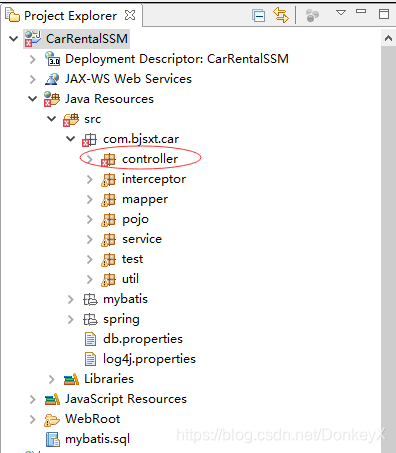Screen dimensions: 396x453
Task: Select Deployment Descriptor: CarRentalSSM text
Action: coord(177,59)
